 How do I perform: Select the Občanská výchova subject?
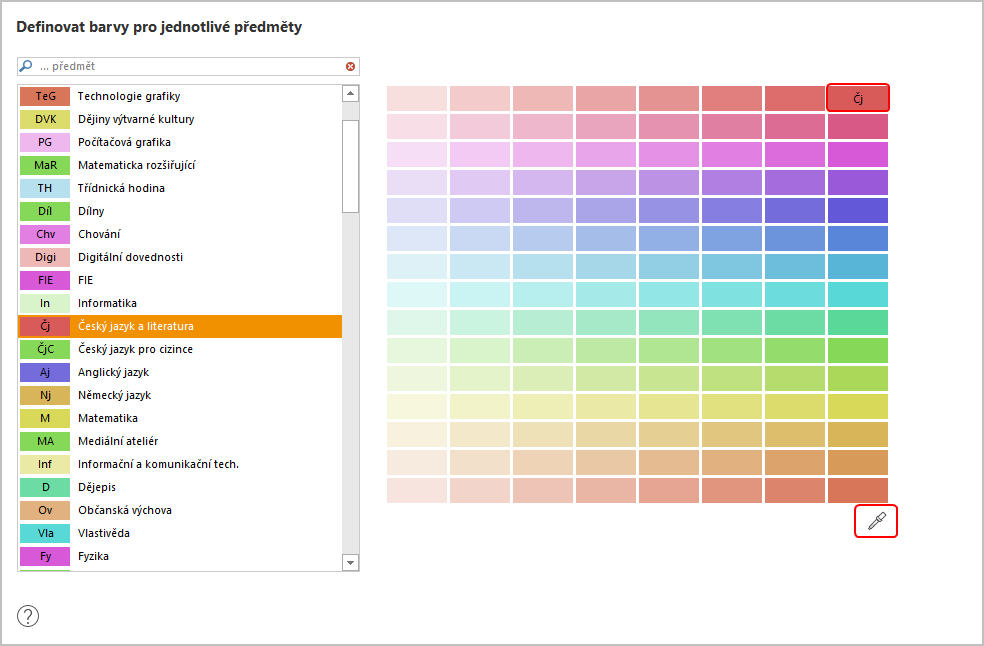coord(180,510)
